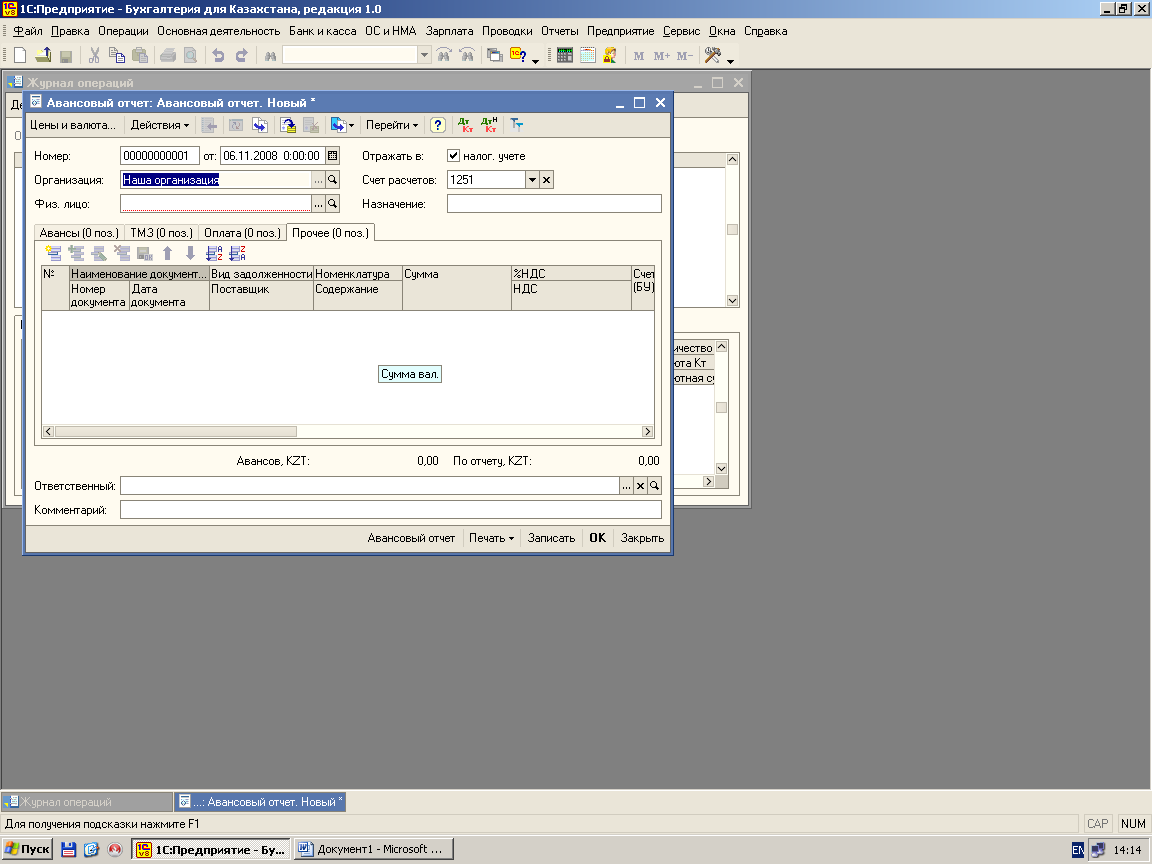The height and width of the screenshot is (864, 1152).
Task: Click the Redo arrow icon
Action: click(x=241, y=55)
